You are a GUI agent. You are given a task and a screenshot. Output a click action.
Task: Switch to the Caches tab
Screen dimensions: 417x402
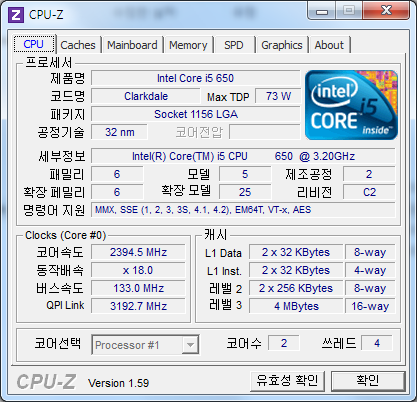click(78, 45)
